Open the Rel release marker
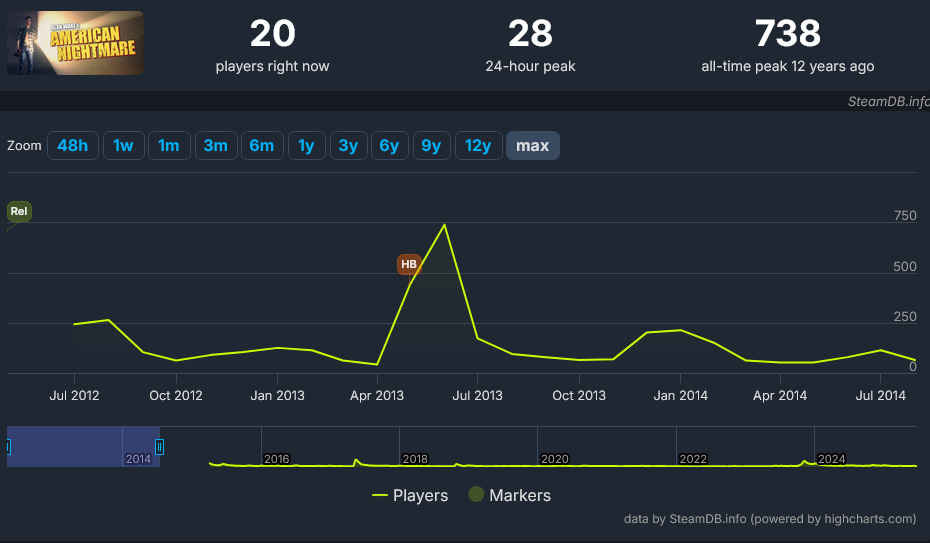This screenshot has height=543, width=930. (19, 211)
